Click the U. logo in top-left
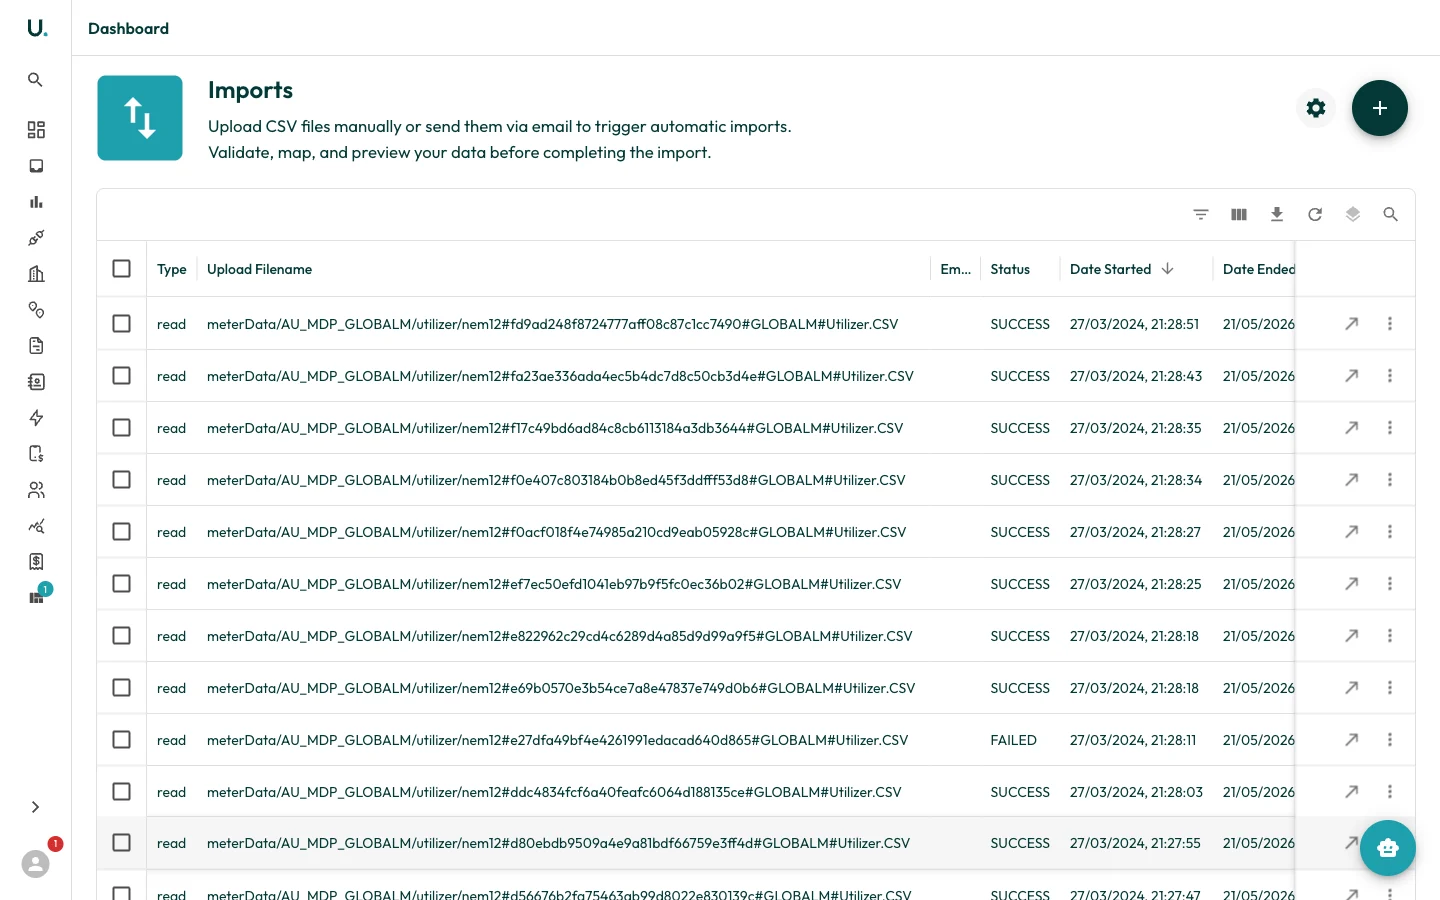The width and height of the screenshot is (1440, 900). coord(37,28)
